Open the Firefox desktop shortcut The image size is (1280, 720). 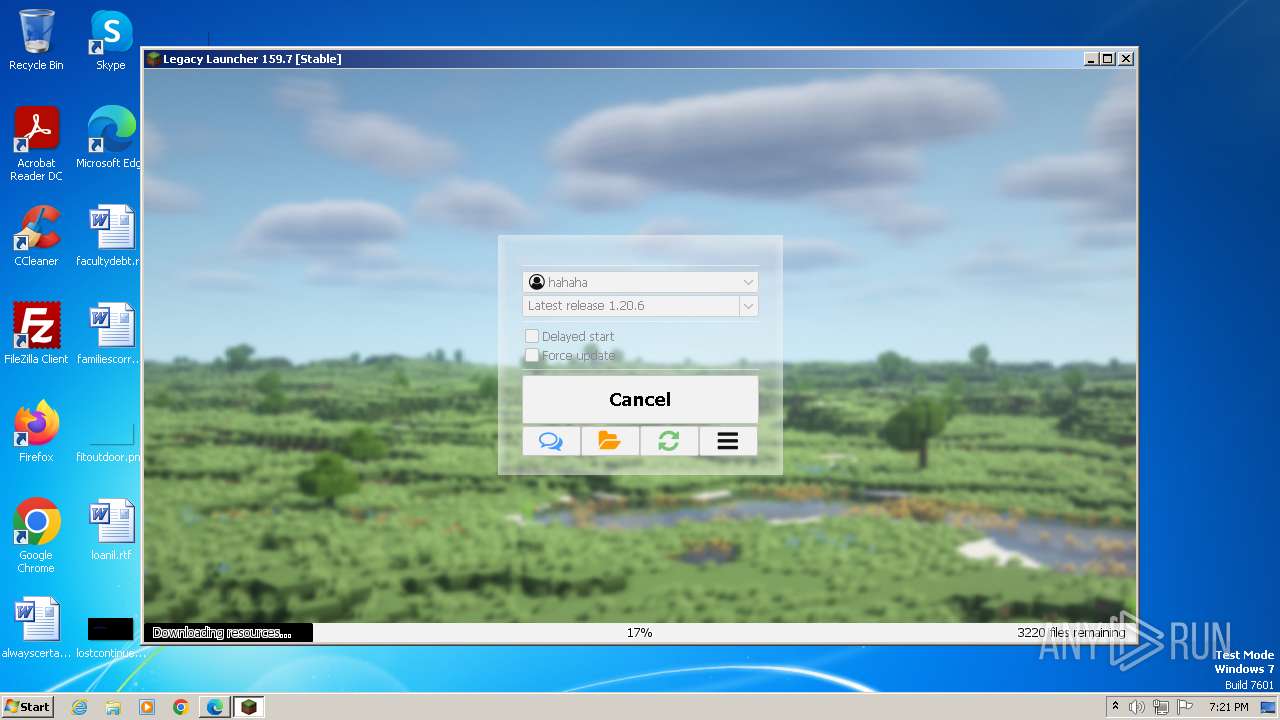pos(36,432)
